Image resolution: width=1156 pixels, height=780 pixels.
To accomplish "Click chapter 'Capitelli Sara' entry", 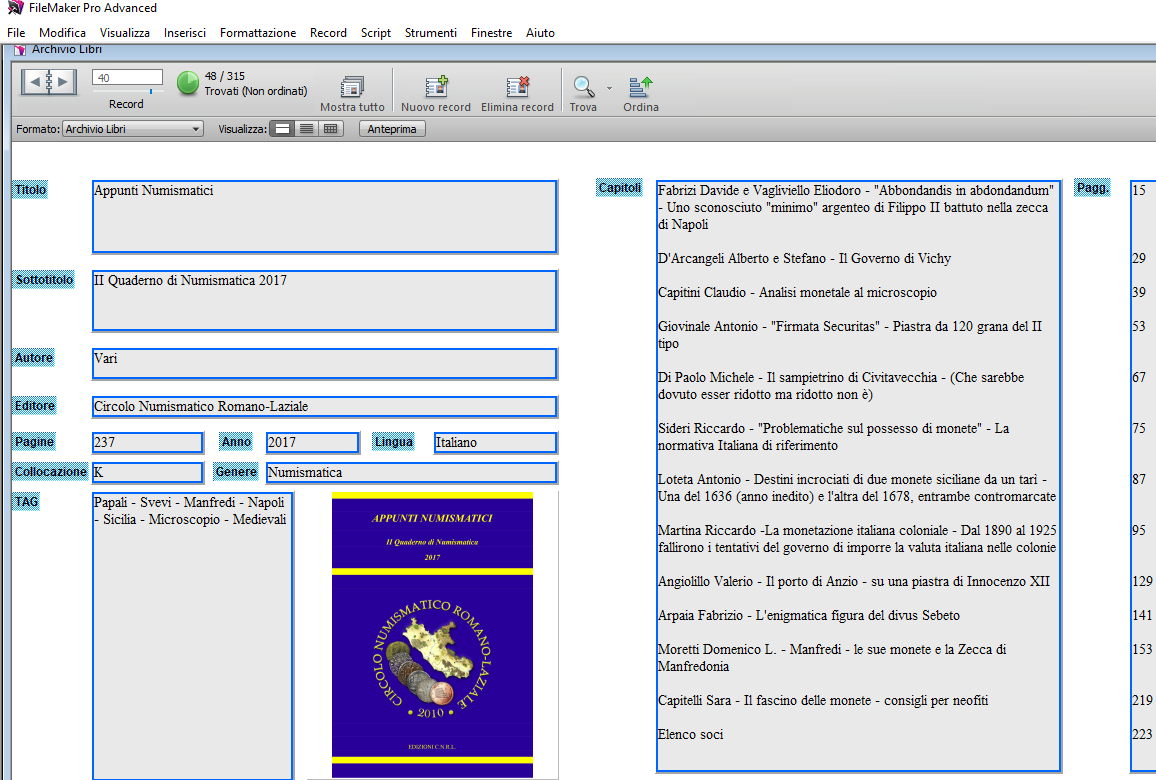I will tap(823, 700).
